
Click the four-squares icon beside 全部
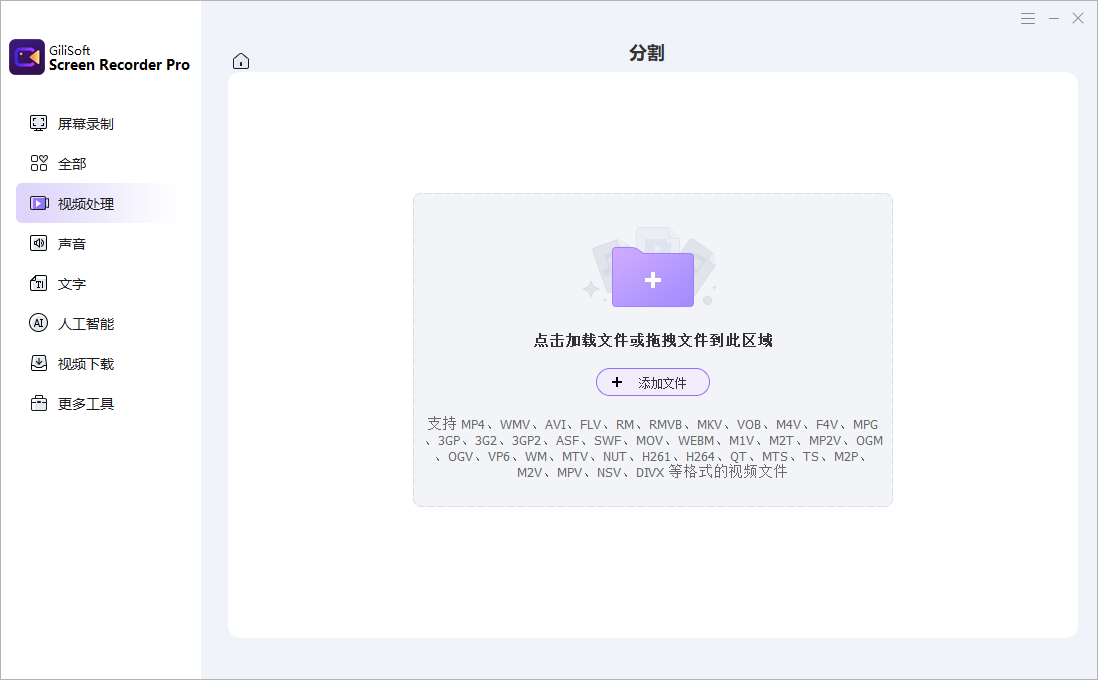coord(39,163)
